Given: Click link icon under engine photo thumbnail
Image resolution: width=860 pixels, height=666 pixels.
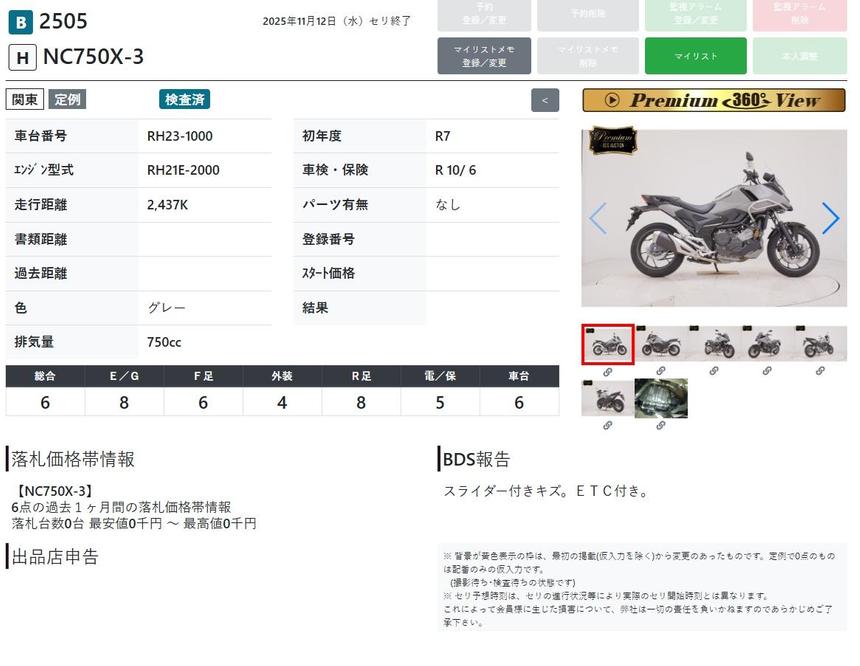Looking at the screenshot, I should click(x=660, y=425).
